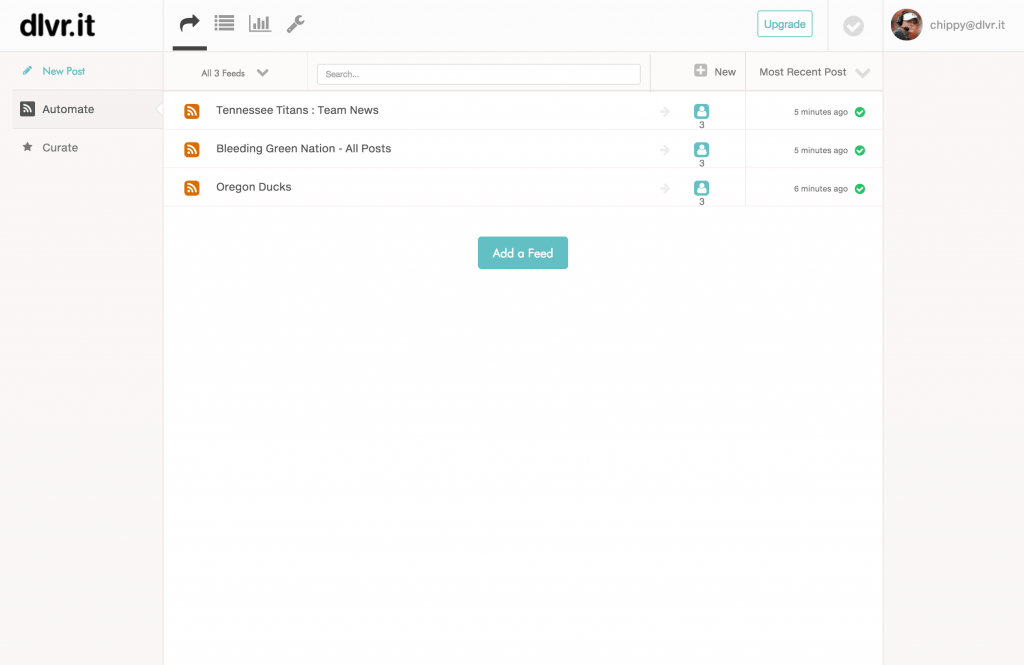Viewport: 1024px width, 665px height.
Task: Click the gray checkmark status icon
Action: coord(853,26)
